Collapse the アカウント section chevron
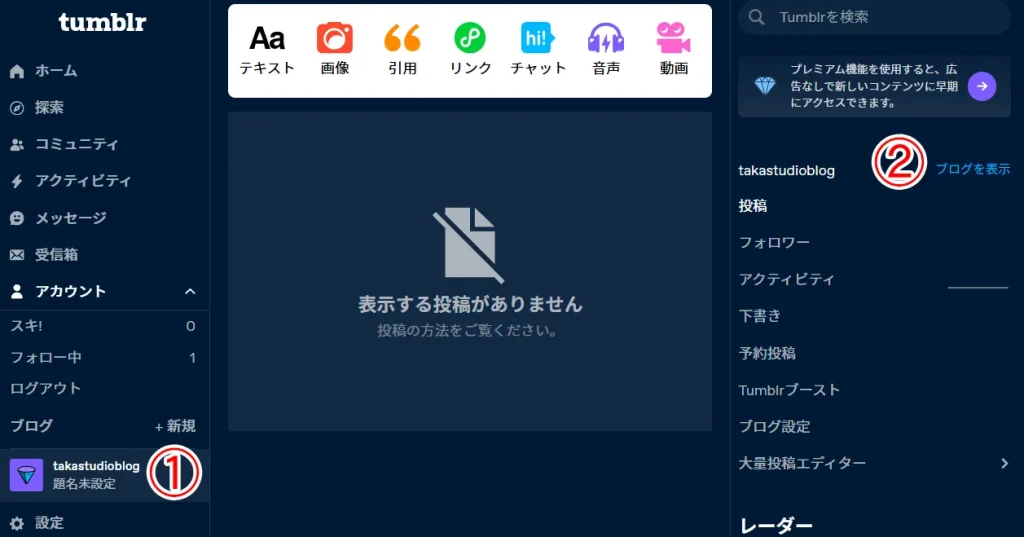The height and width of the screenshot is (537, 1024). 190,291
